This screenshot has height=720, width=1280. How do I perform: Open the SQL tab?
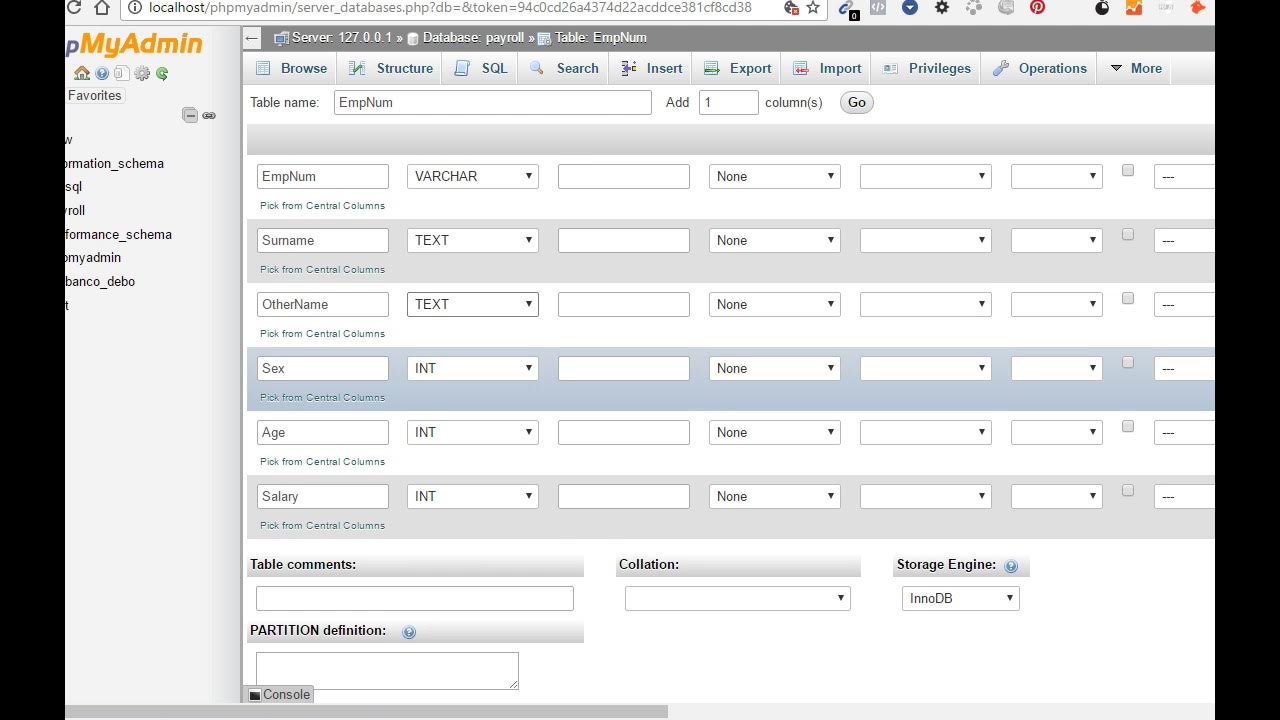pyautogui.click(x=481, y=68)
